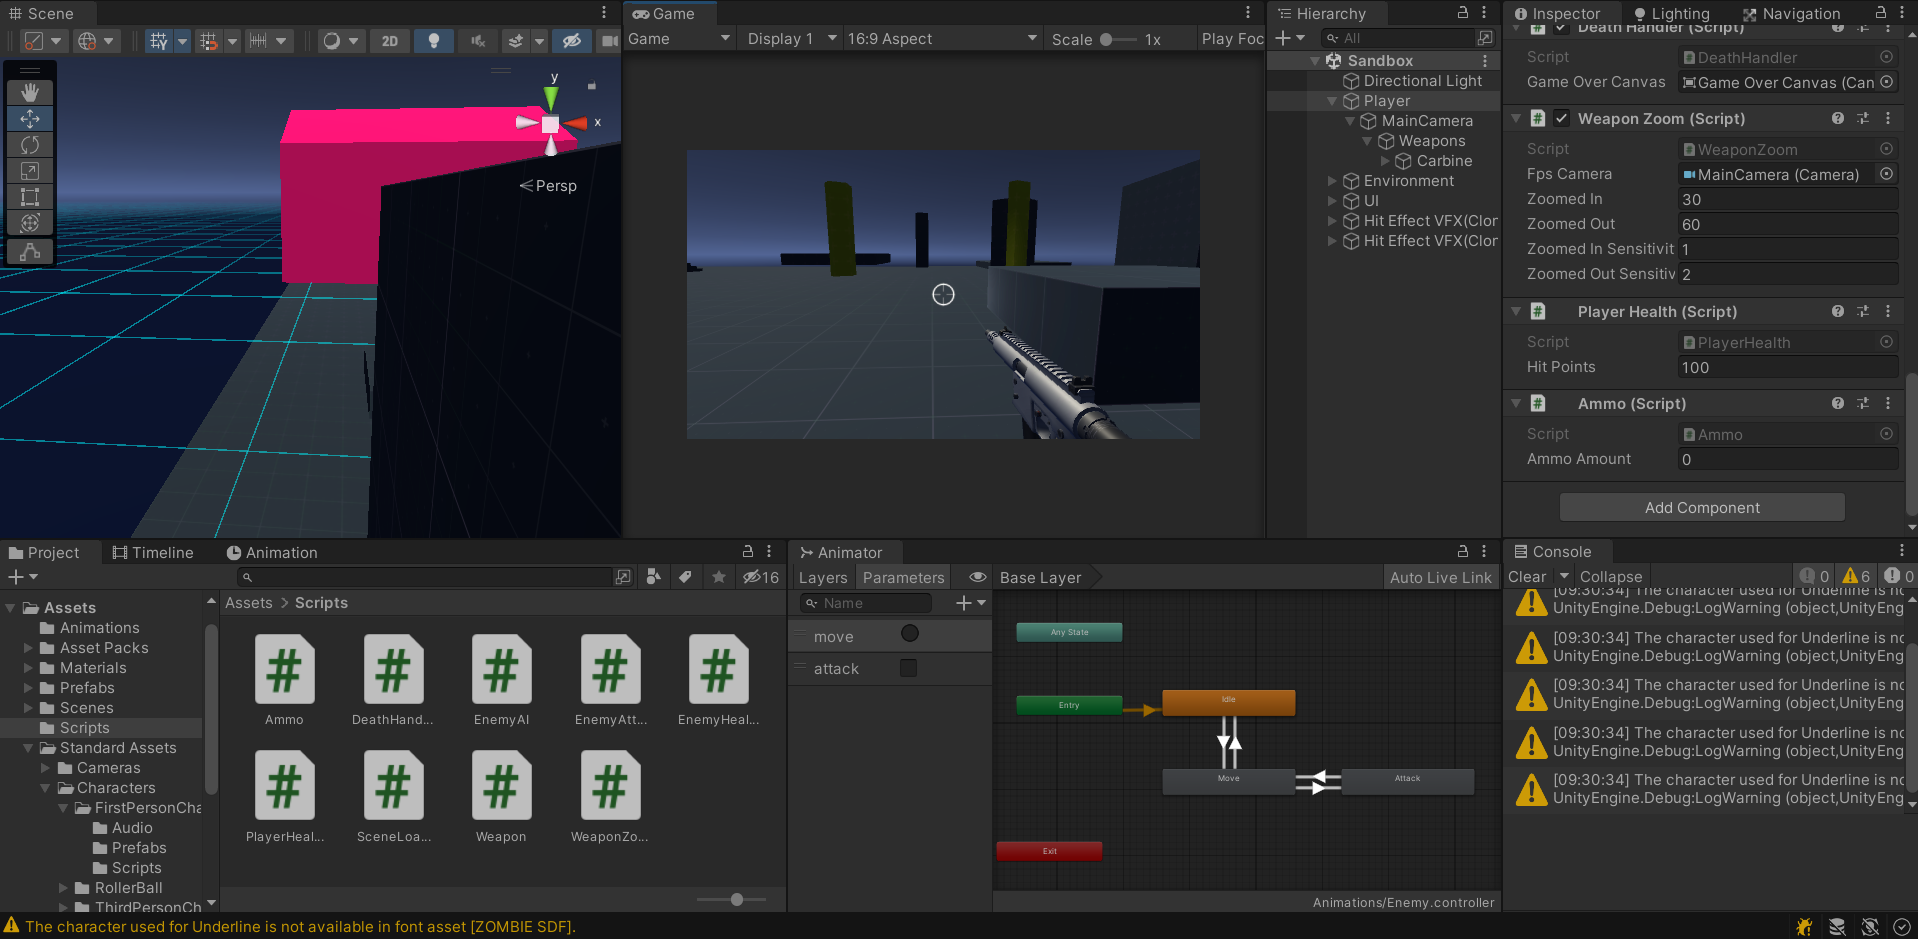Click search by type icon in Project

click(653, 577)
